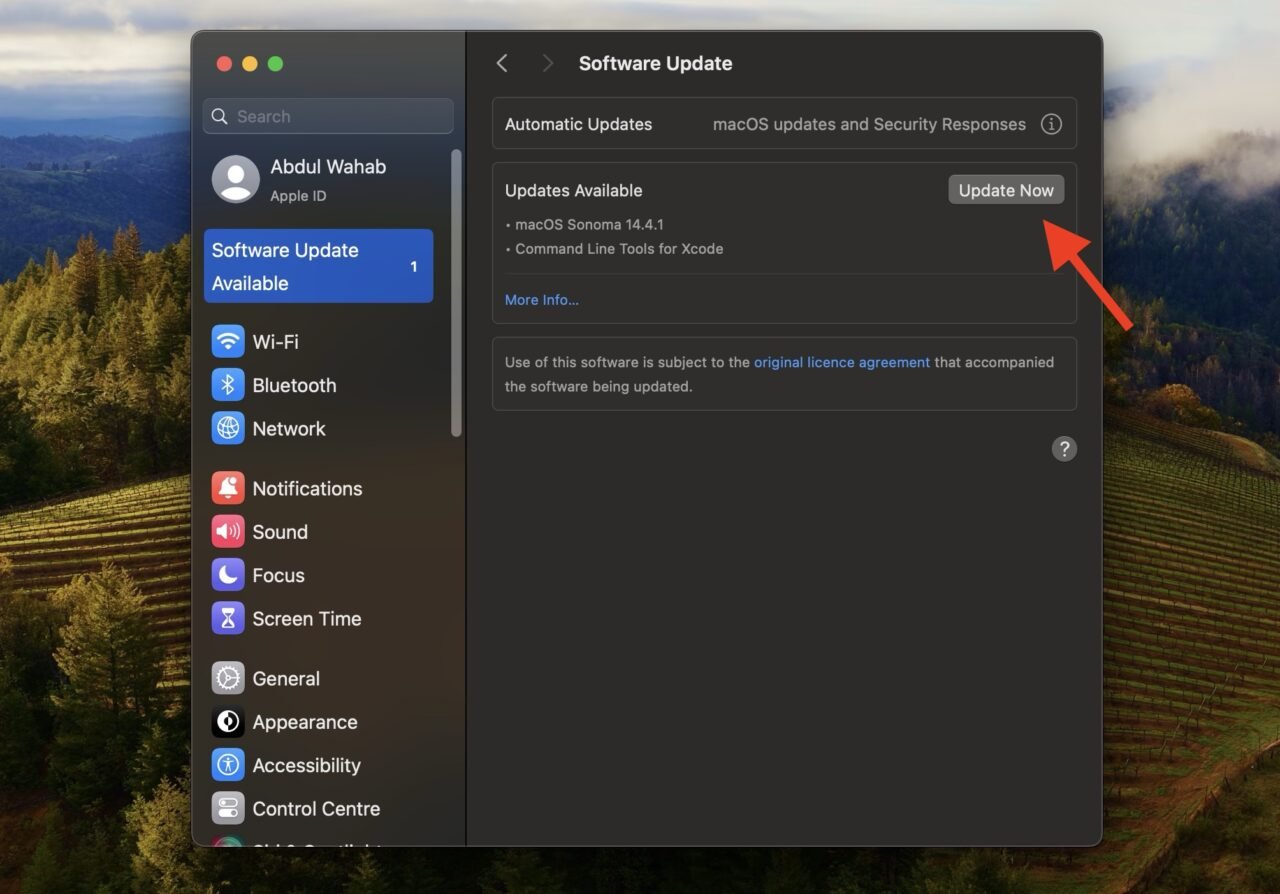The image size is (1280, 894).
Task: Close the System Settings window with red button
Action: (x=224, y=64)
